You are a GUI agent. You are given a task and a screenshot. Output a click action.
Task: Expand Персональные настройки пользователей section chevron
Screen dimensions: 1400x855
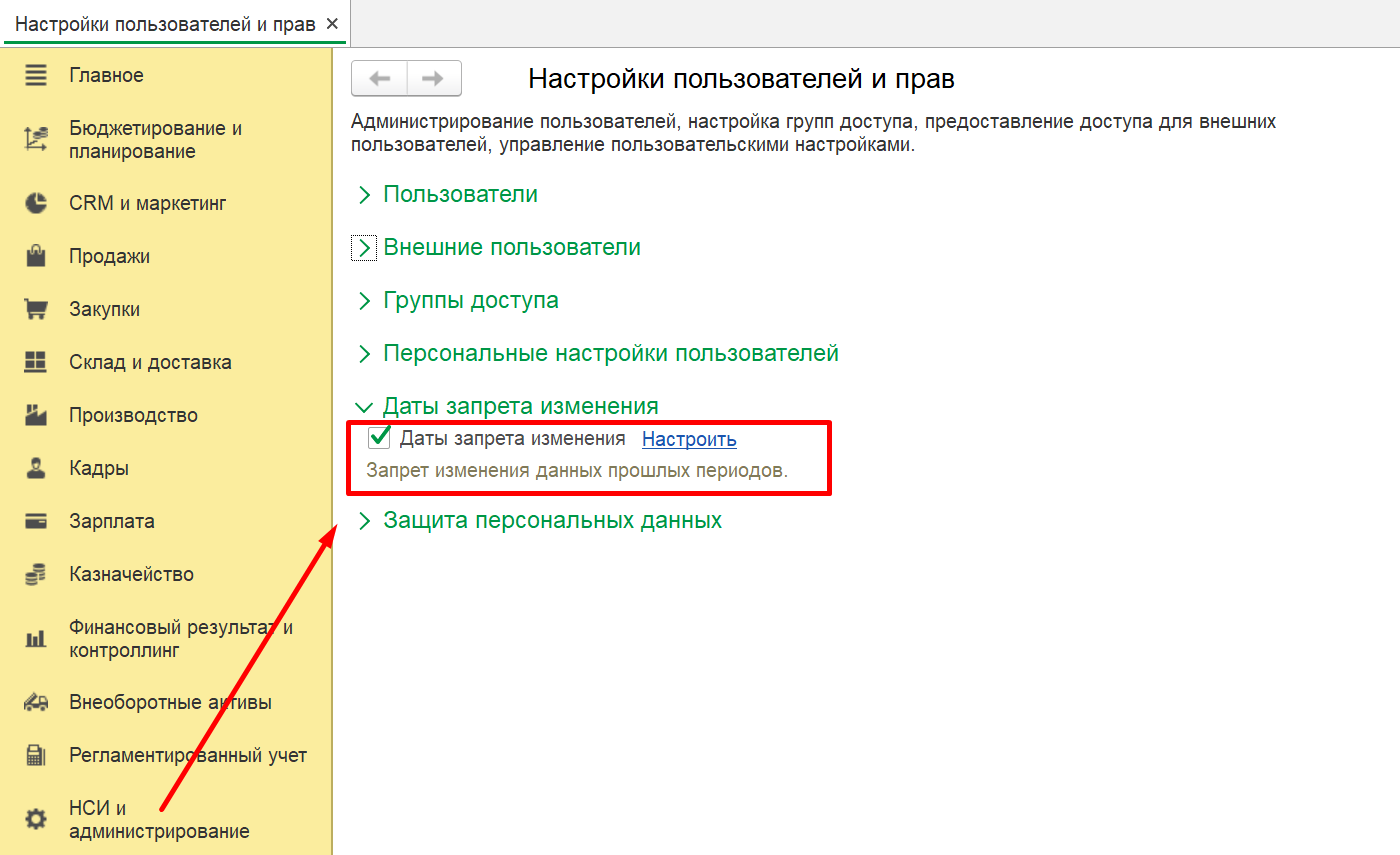click(364, 354)
